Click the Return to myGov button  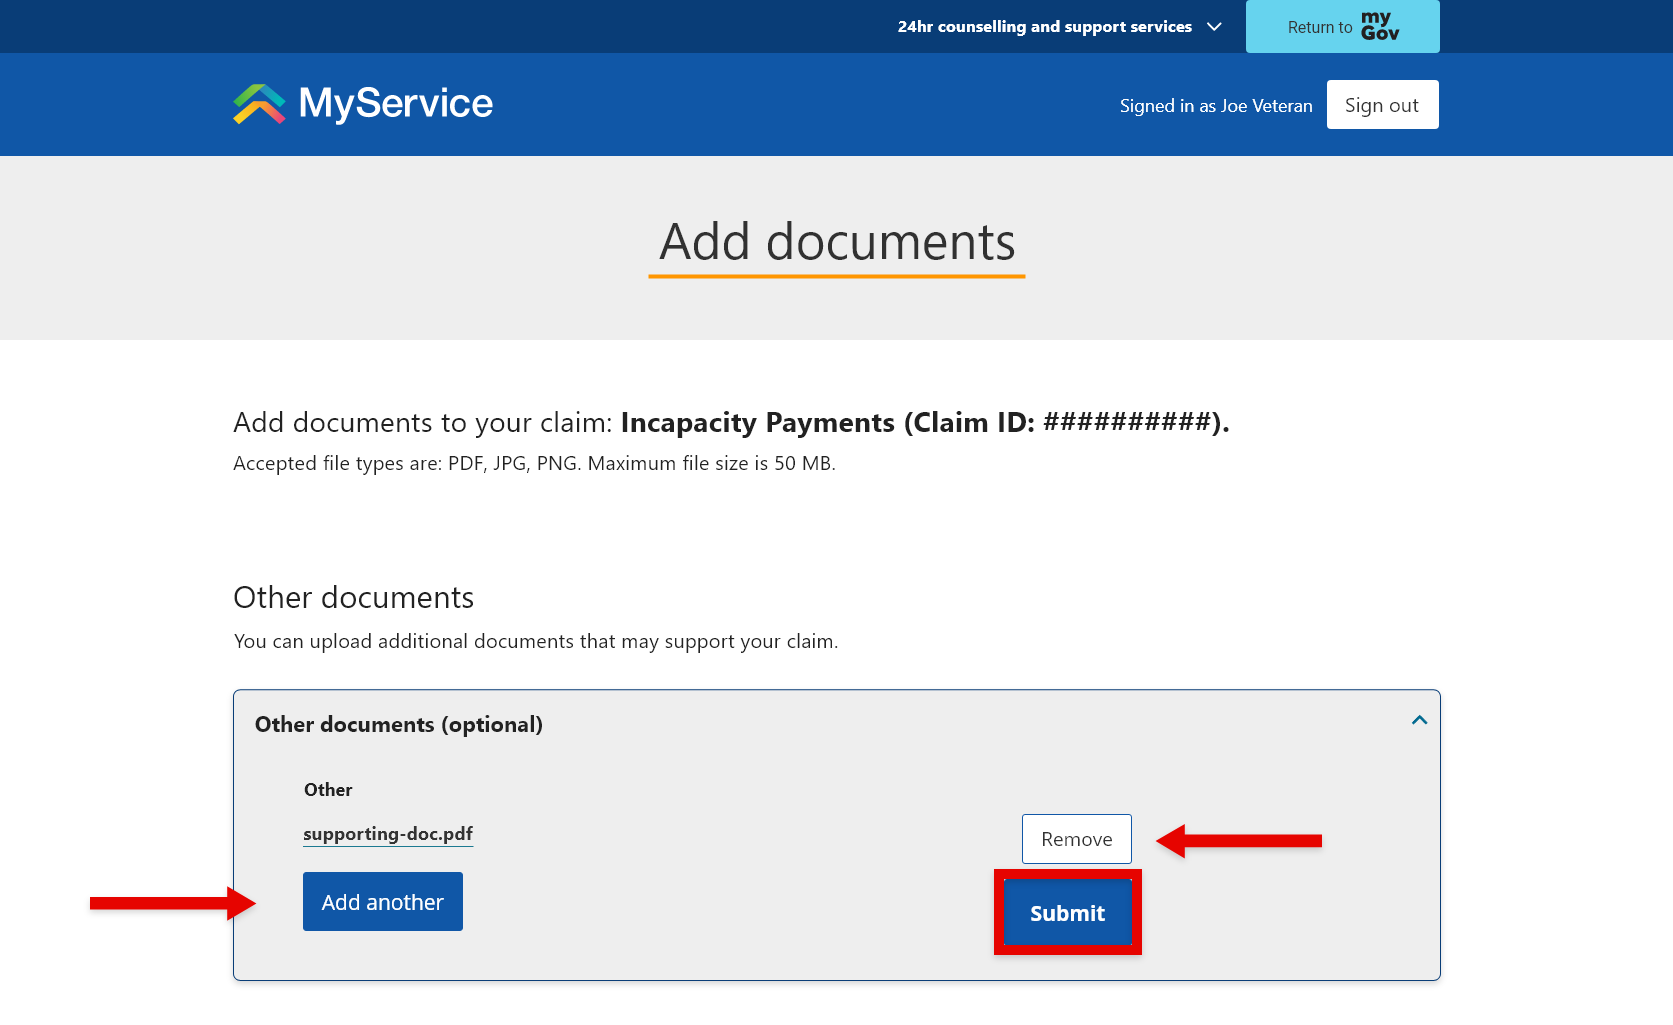click(x=1342, y=26)
